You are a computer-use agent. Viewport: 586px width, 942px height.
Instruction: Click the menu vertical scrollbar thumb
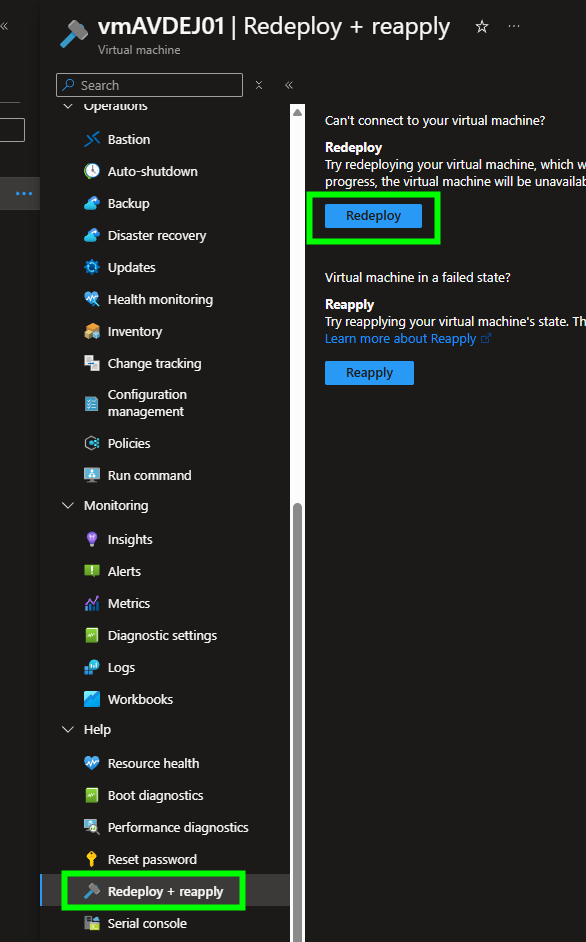(298, 721)
